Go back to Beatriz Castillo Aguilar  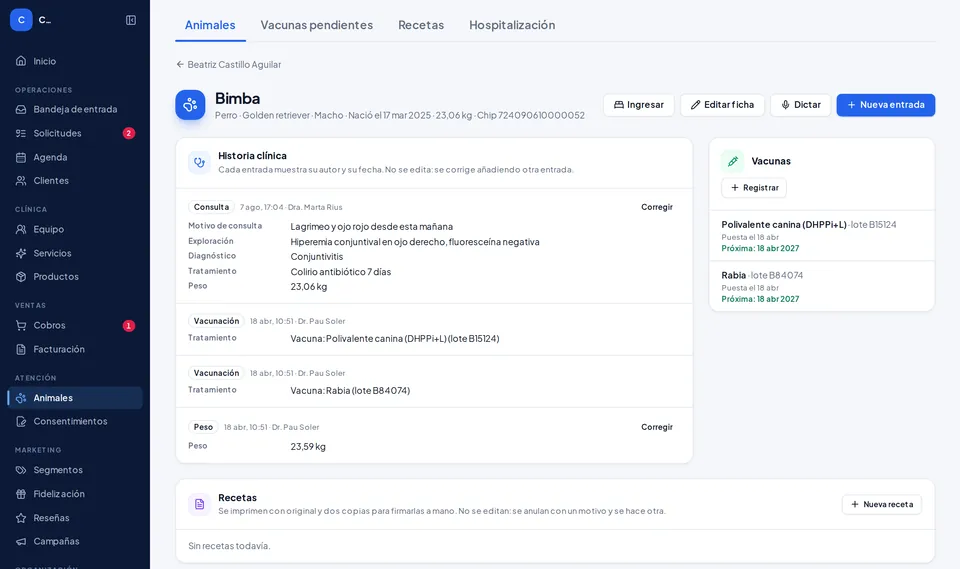click(x=228, y=64)
